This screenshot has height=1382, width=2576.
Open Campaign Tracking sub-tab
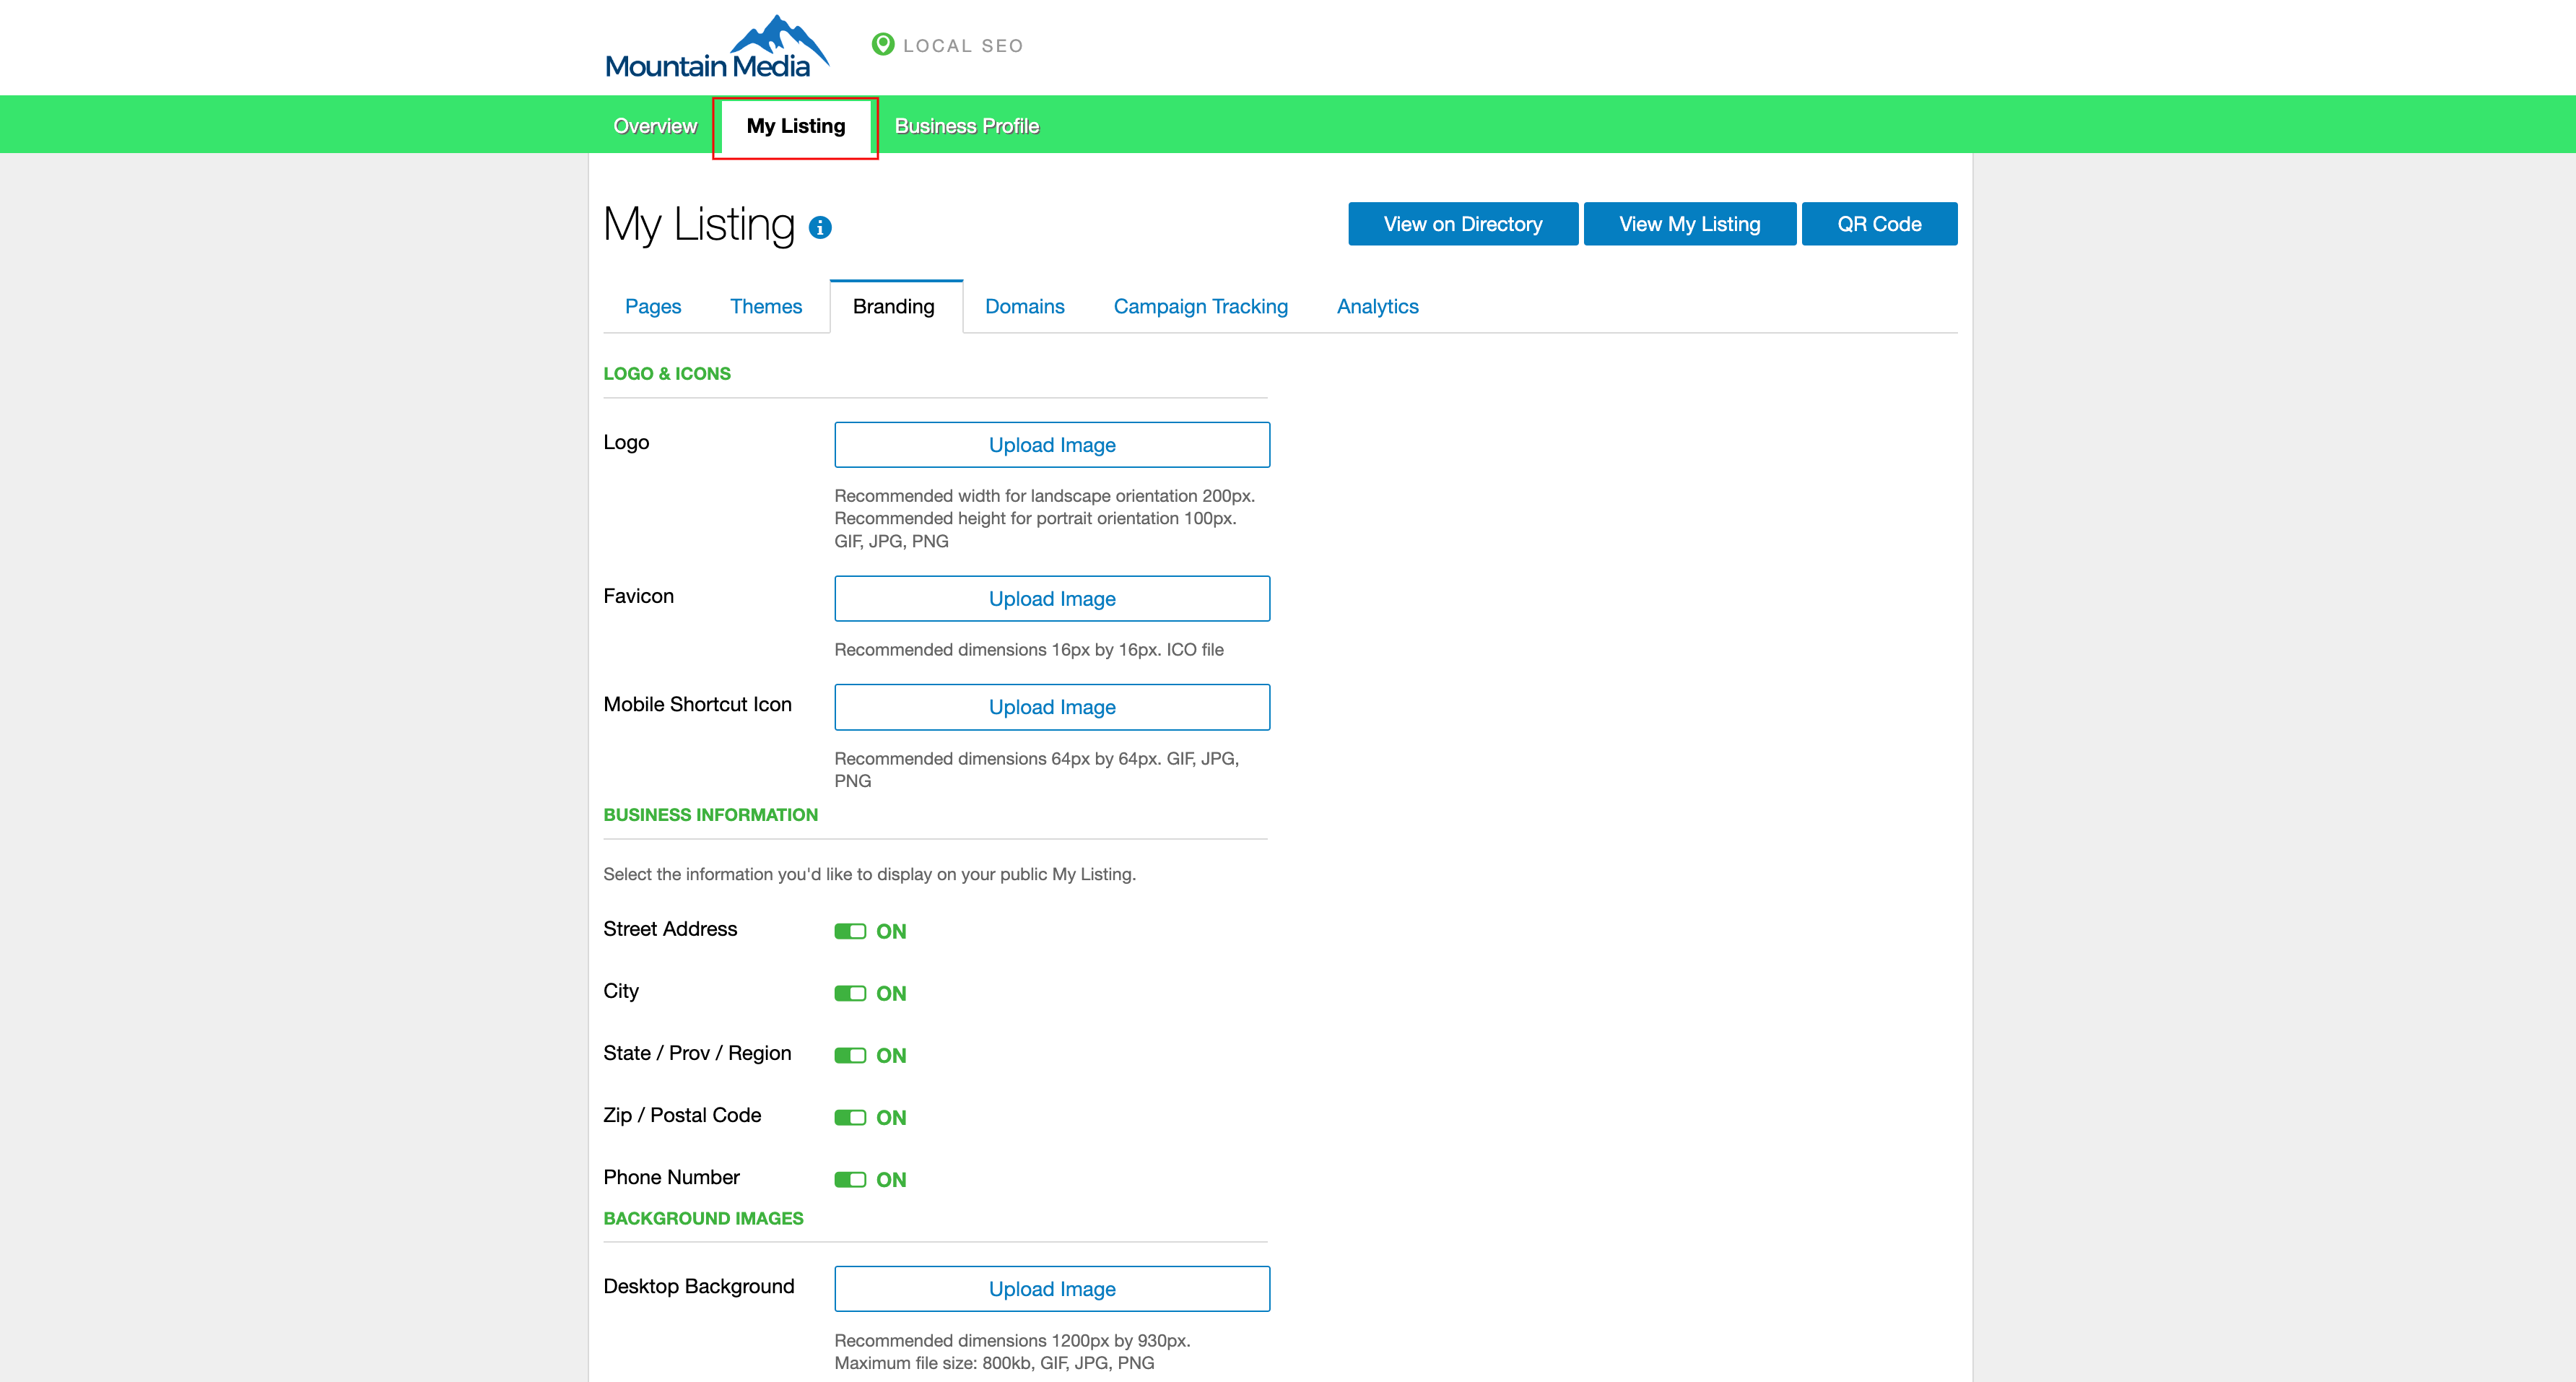[x=1200, y=306]
